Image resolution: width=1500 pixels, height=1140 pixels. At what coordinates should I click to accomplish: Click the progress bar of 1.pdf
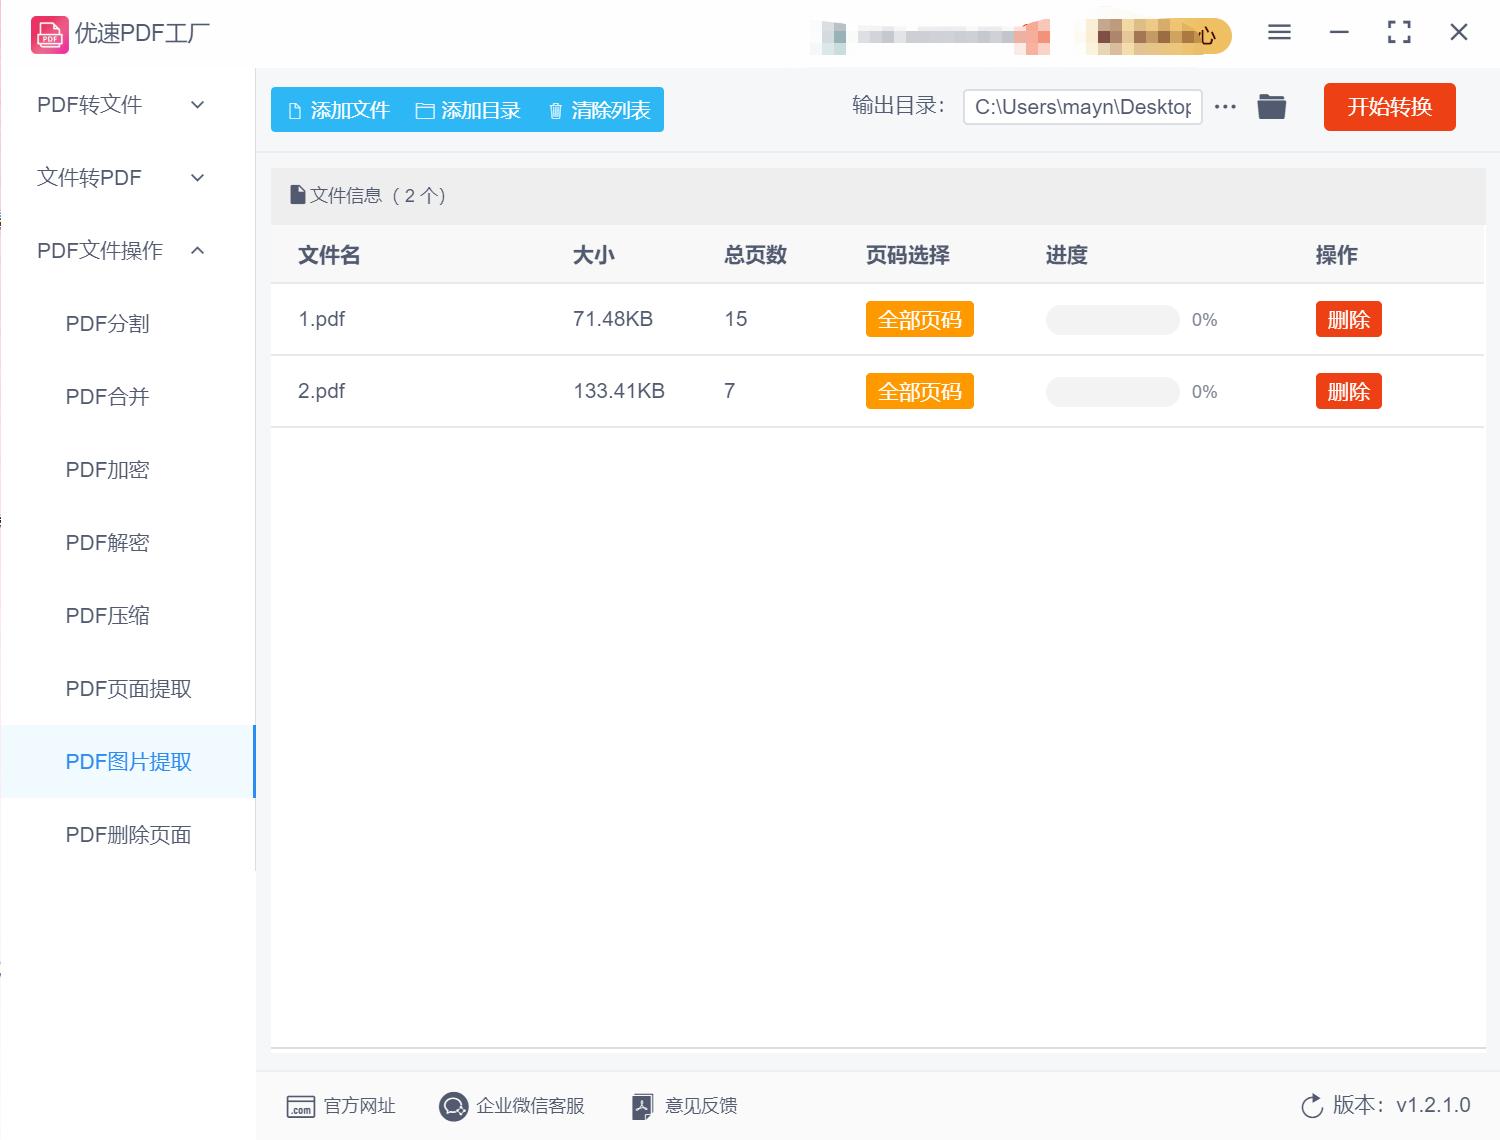point(1111,319)
